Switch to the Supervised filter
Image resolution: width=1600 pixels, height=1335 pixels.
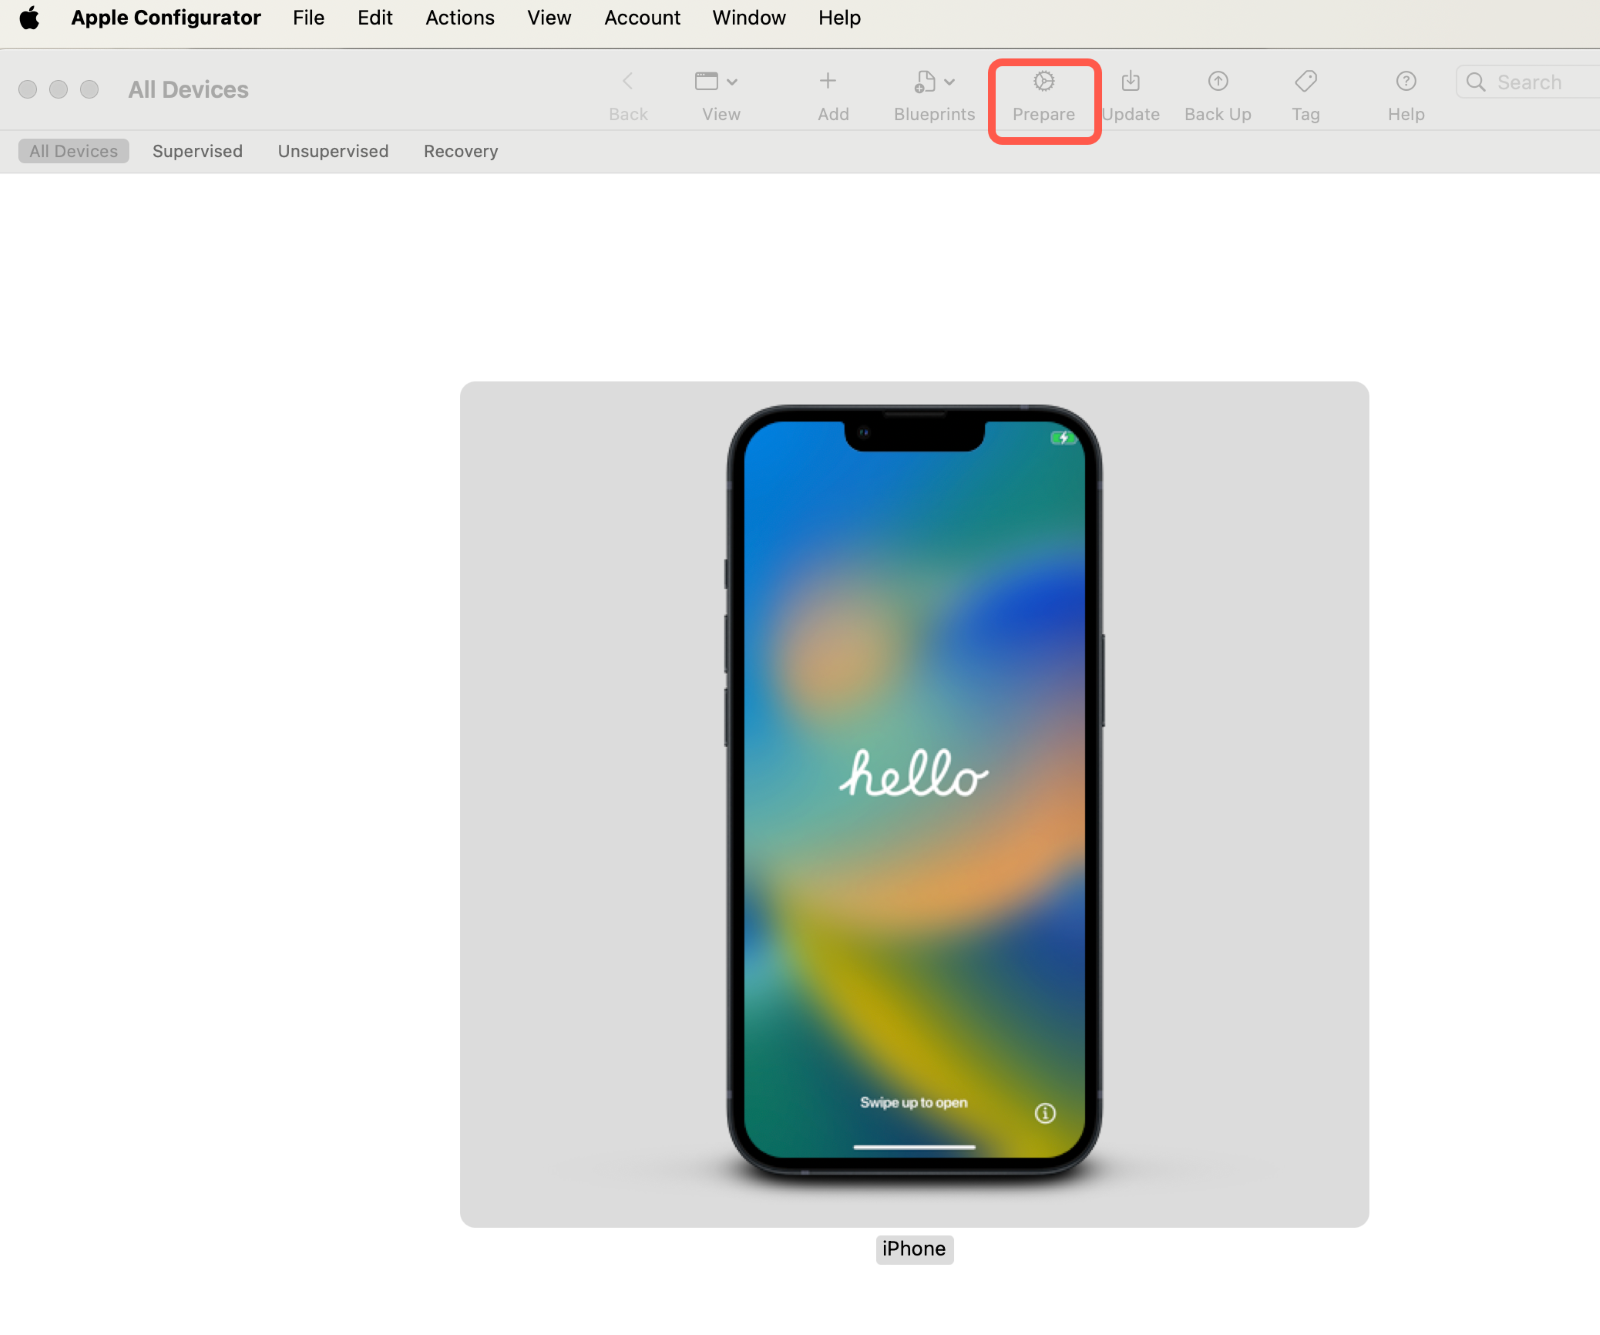(197, 151)
